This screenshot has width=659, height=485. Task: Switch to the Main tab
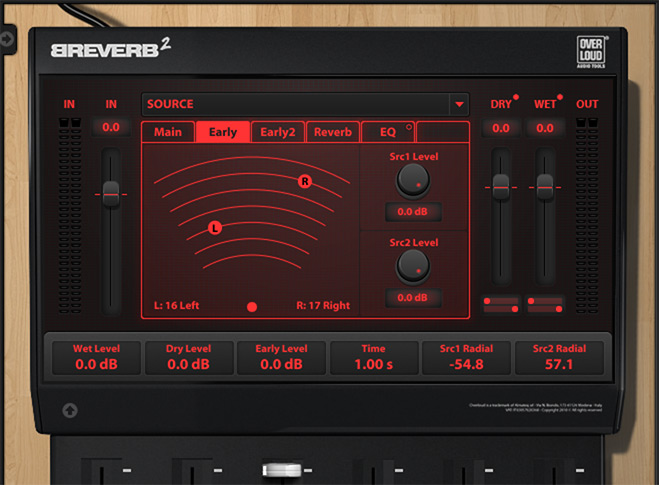tap(168, 132)
